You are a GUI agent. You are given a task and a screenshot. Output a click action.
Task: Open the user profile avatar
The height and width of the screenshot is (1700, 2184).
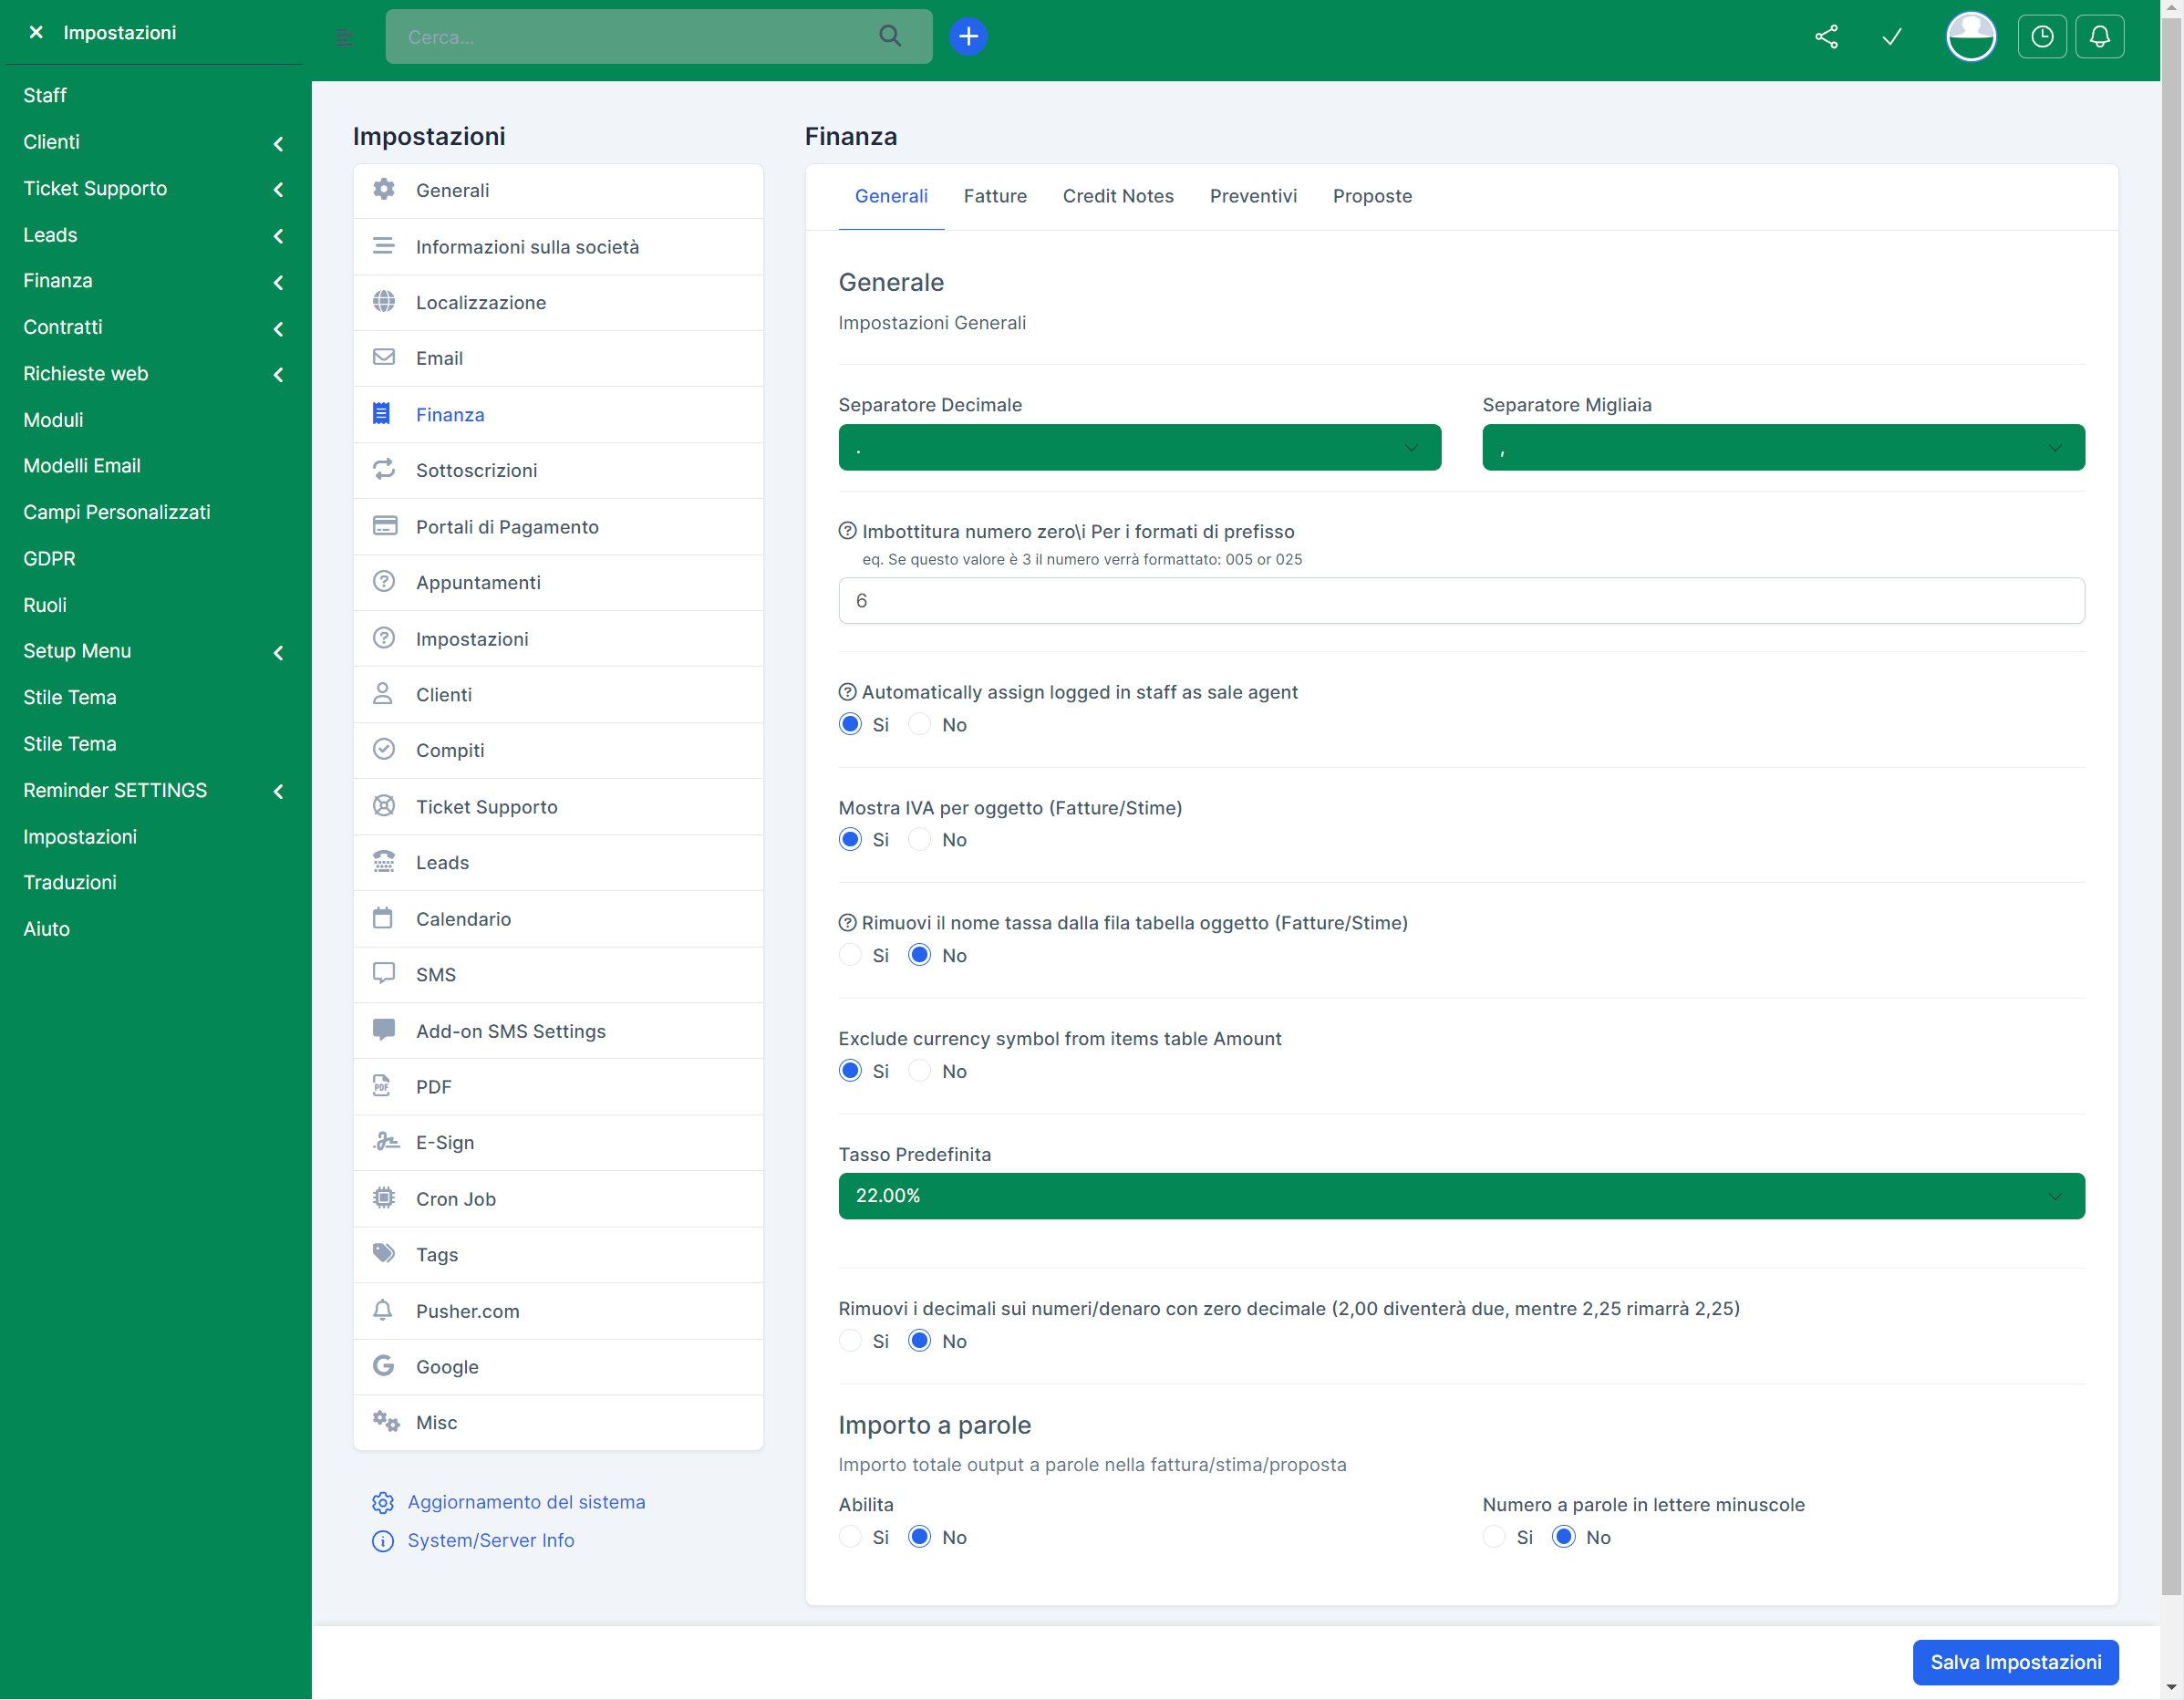pyautogui.click(x=1970, y=37)
